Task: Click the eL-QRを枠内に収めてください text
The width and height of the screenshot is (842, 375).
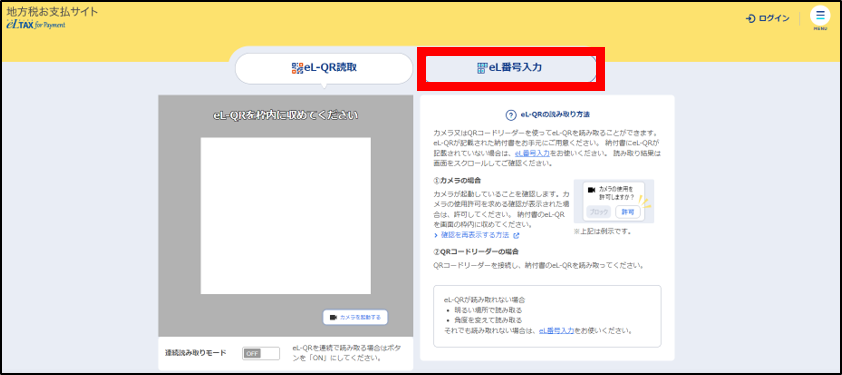Action: [286, 115]
